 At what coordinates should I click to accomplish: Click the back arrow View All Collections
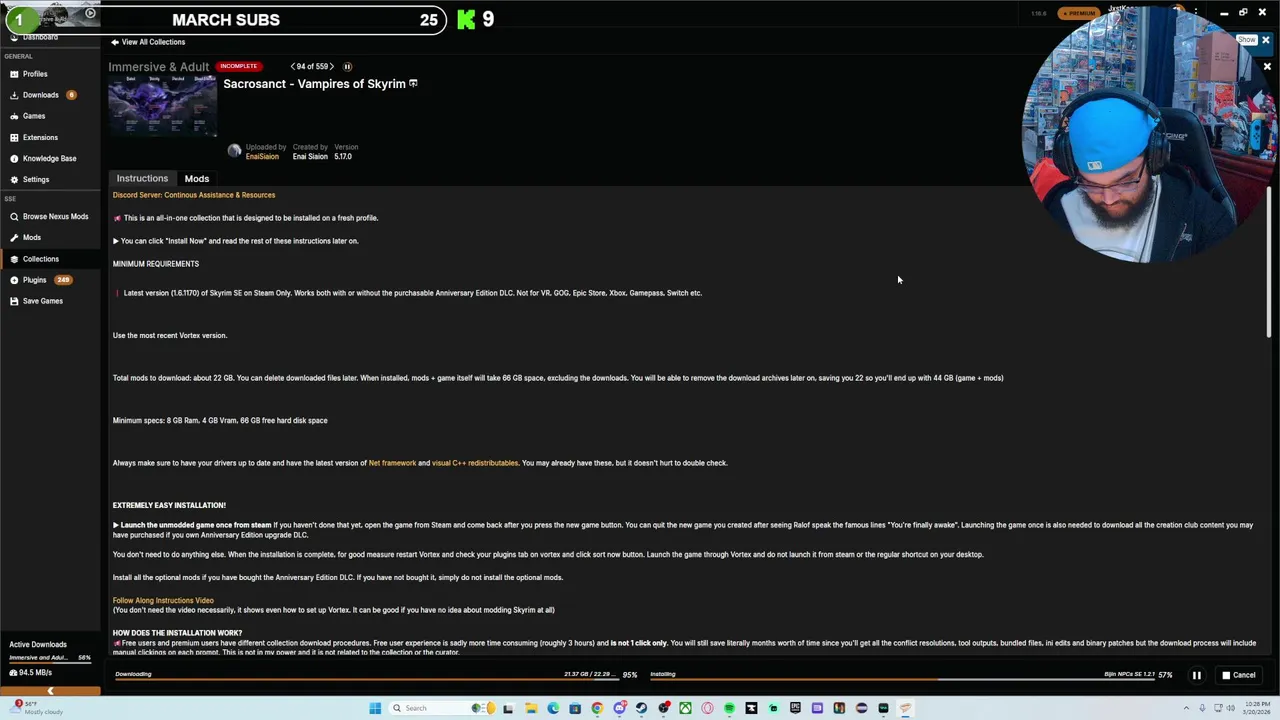pos(148,42)
